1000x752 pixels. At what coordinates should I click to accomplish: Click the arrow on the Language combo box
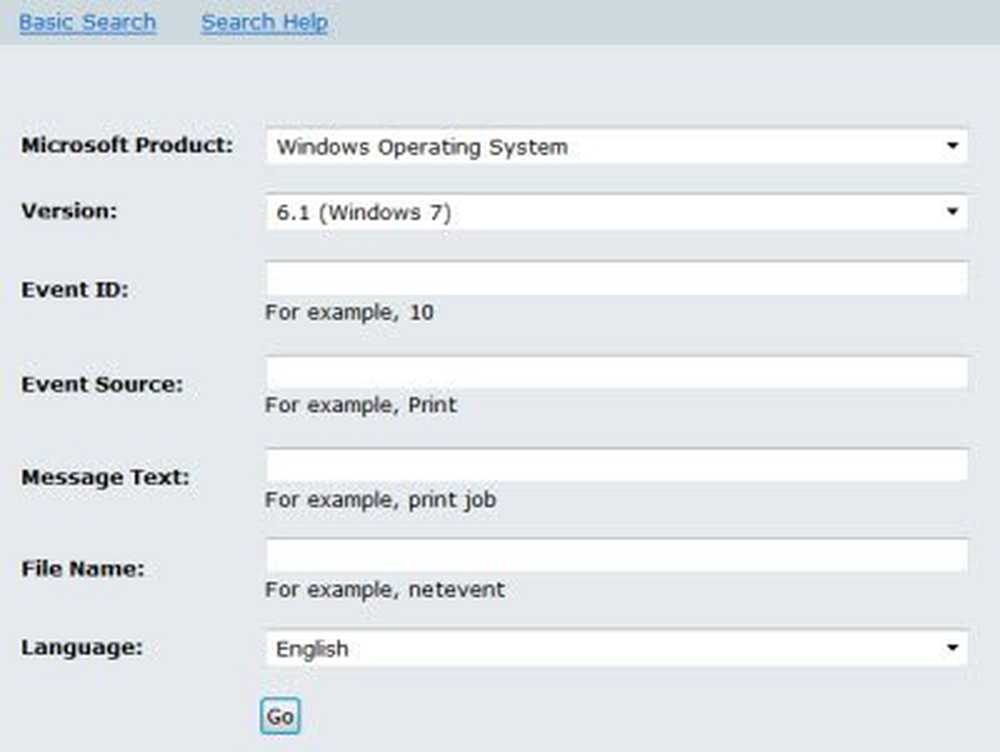click(952, 649)
